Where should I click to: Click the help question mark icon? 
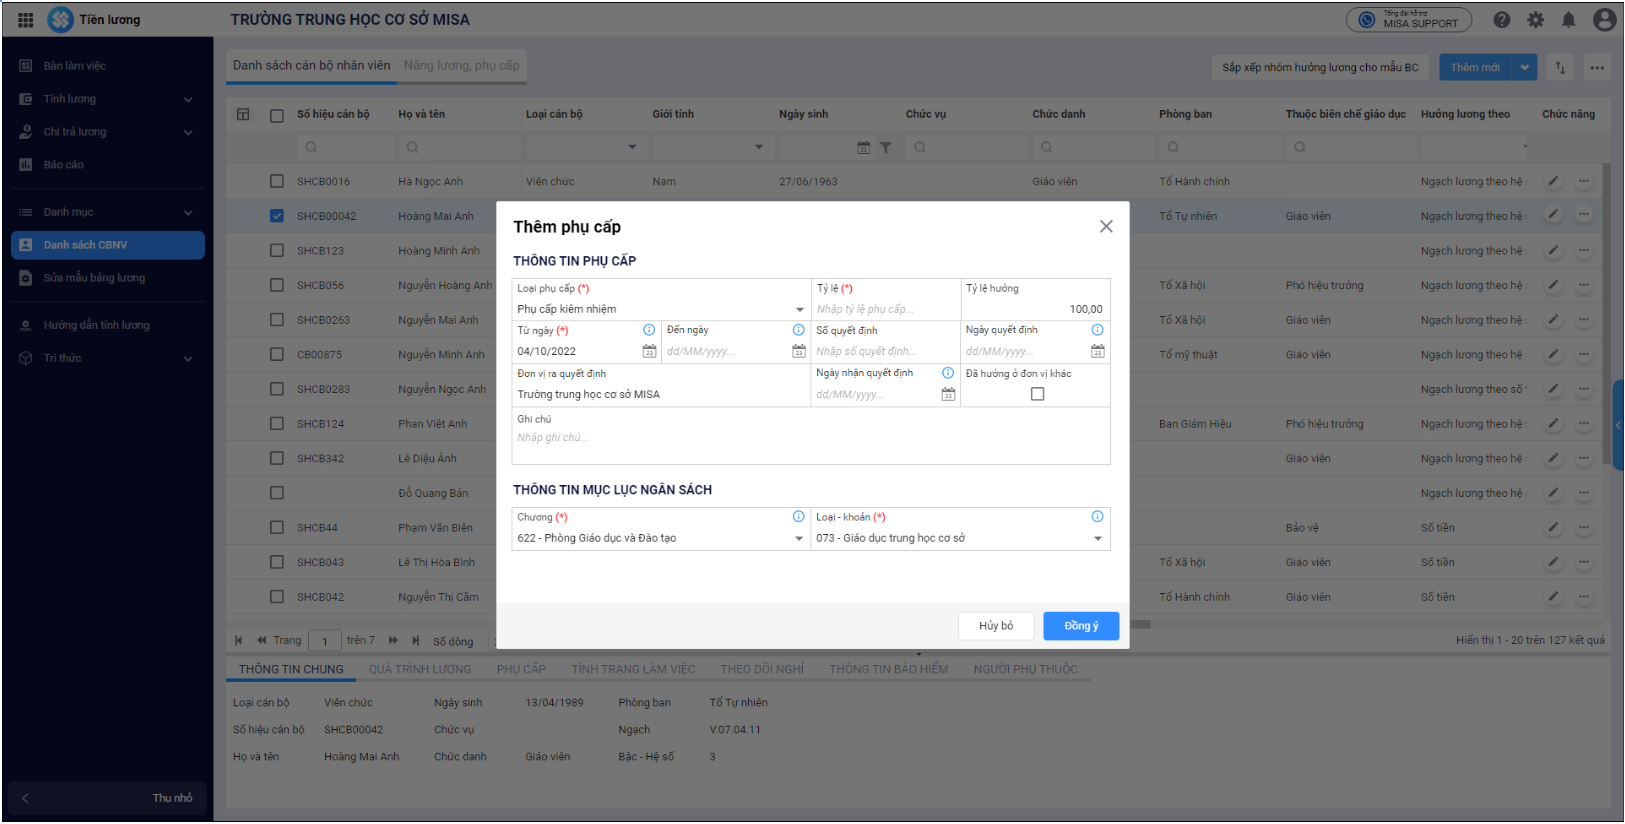tap(1501, 20)
